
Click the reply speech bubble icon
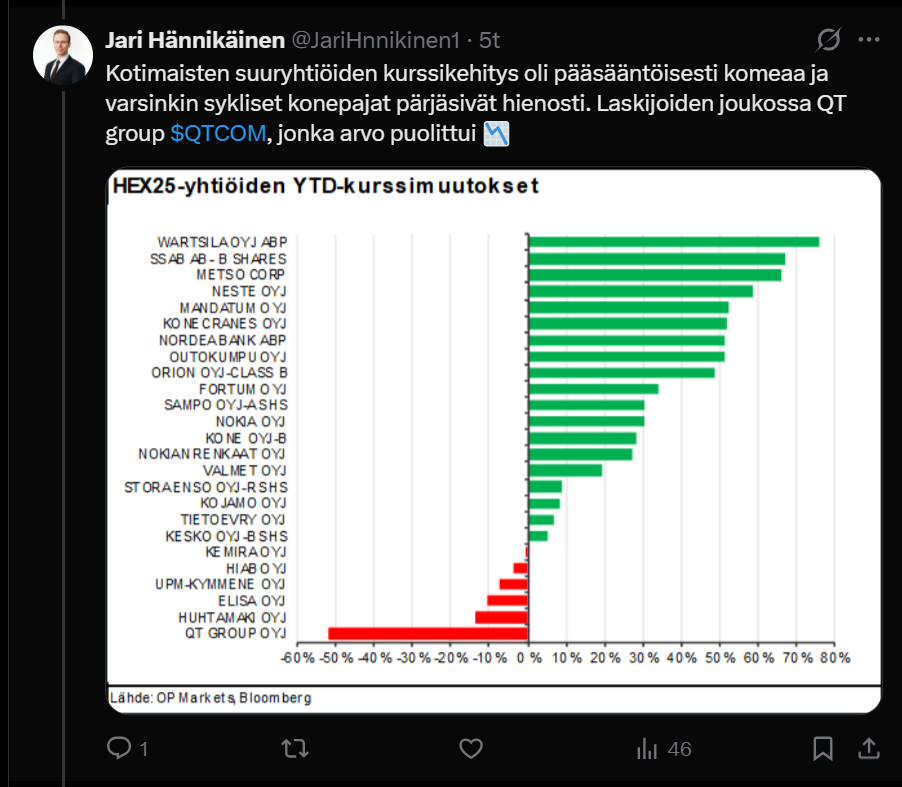tap(119, 748)
